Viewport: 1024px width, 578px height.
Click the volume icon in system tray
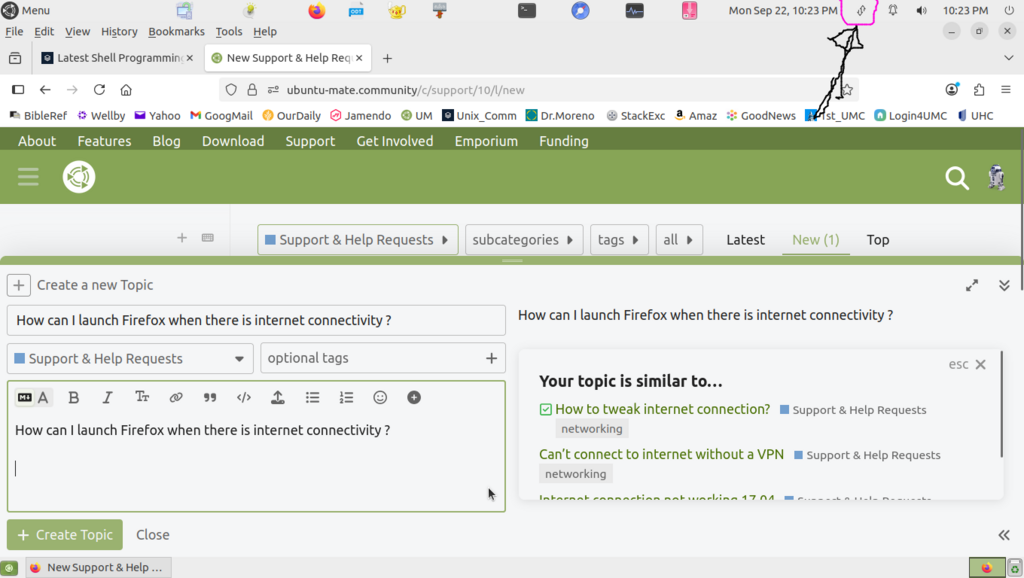coord(921,11)
